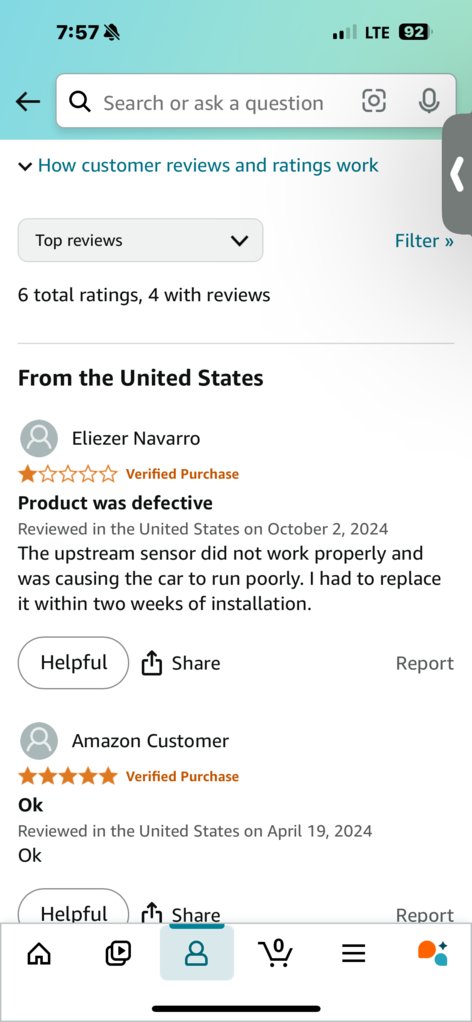
Task: Mark the Product was defective review helpful
Action: [x=74, y=663]
